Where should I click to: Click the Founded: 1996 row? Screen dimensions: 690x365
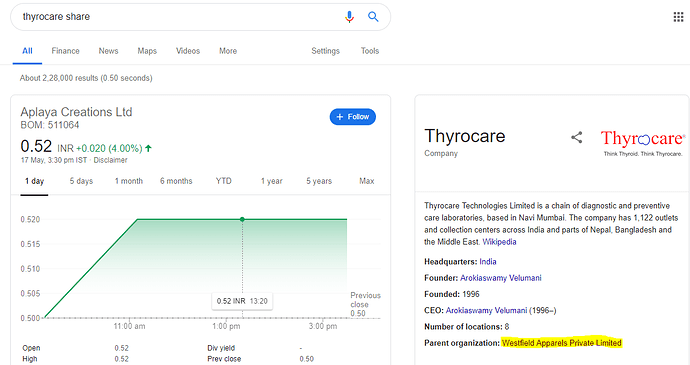click(x=451, y=294)
